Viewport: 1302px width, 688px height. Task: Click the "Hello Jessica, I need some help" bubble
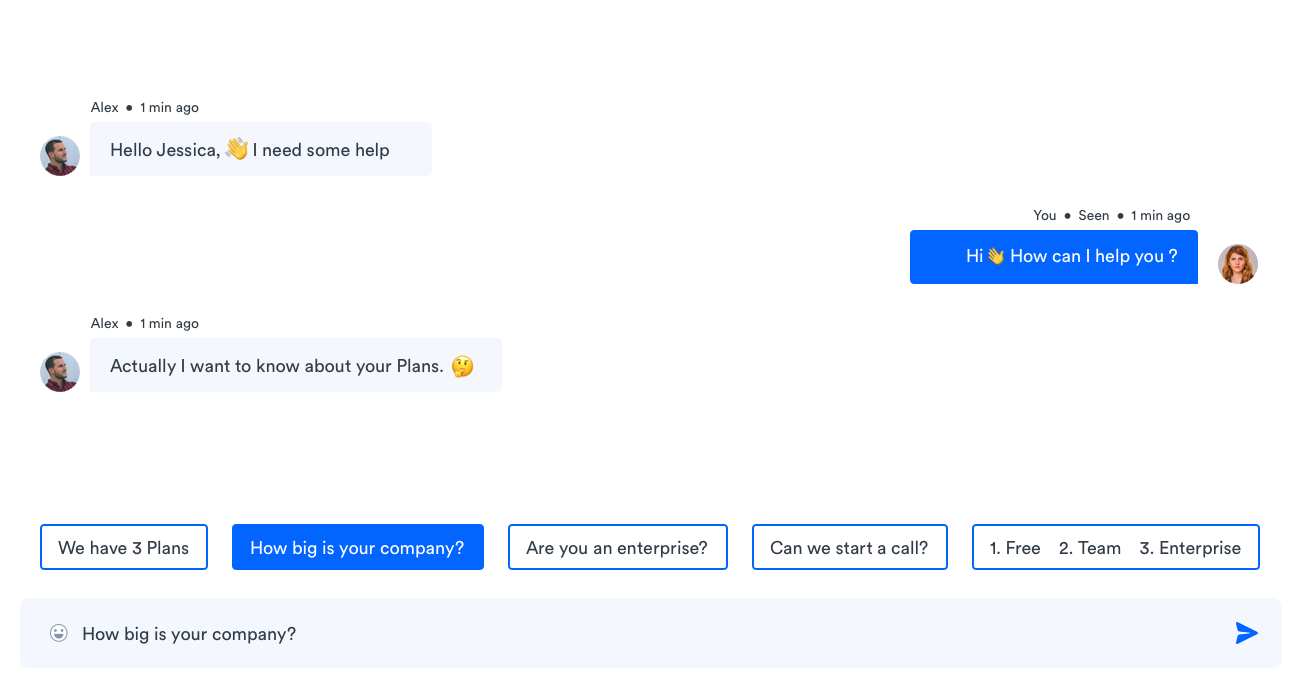point(261,149)
